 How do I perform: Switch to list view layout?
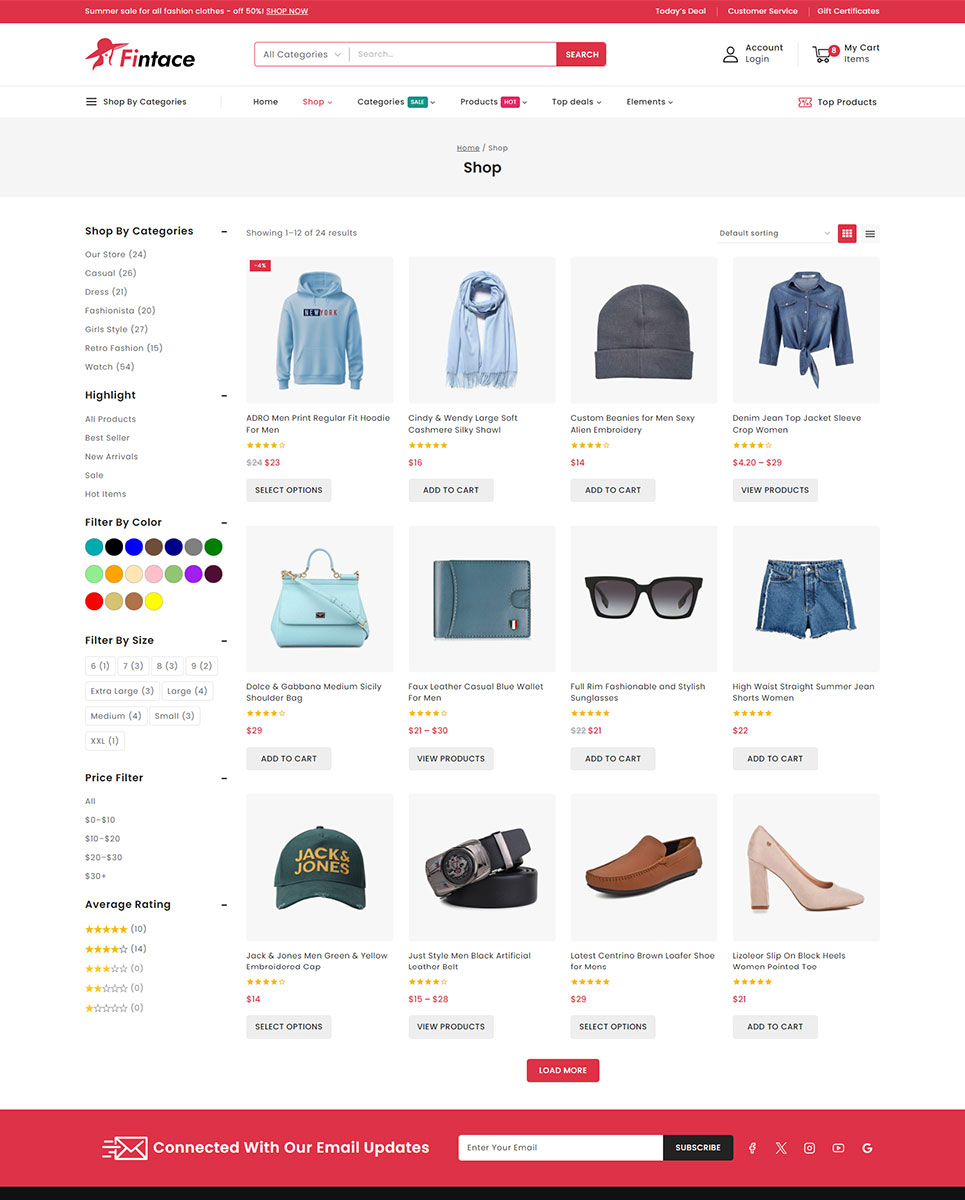pyautogui.click(x=870, y=233)
